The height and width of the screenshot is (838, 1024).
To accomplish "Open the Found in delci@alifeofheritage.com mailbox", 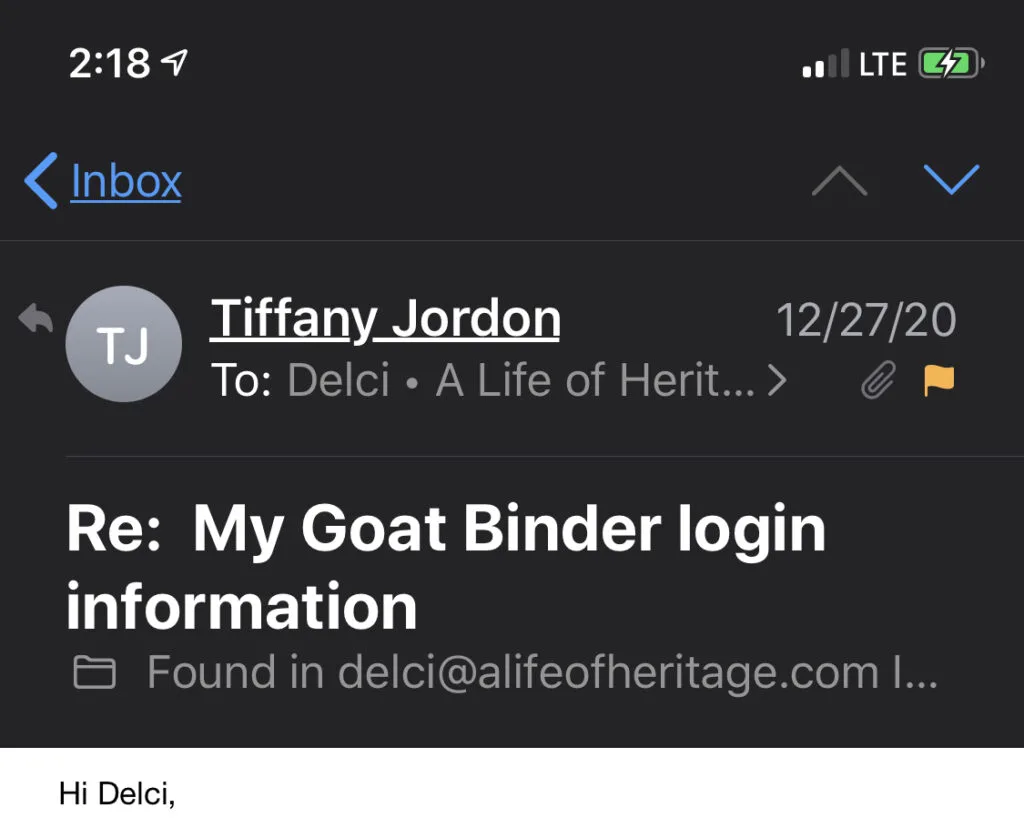I will coord(542,672).
